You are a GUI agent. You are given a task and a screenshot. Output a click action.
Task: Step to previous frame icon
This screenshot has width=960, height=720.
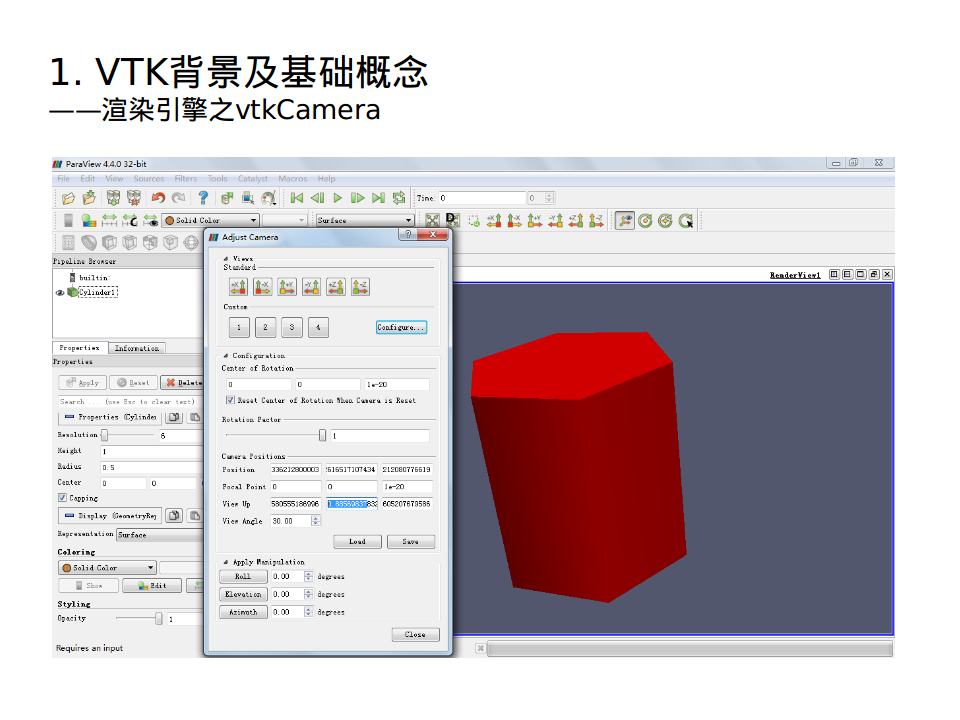(317, 198)
